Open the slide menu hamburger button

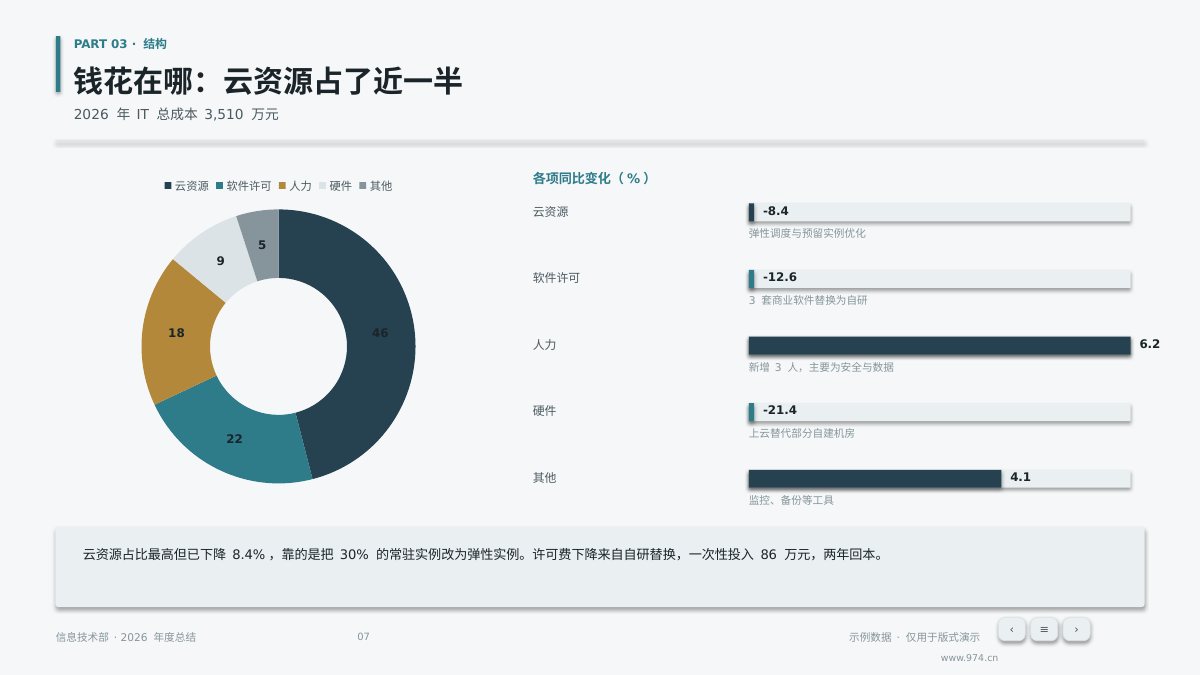pyautogui.click(x=1044, y=629)
